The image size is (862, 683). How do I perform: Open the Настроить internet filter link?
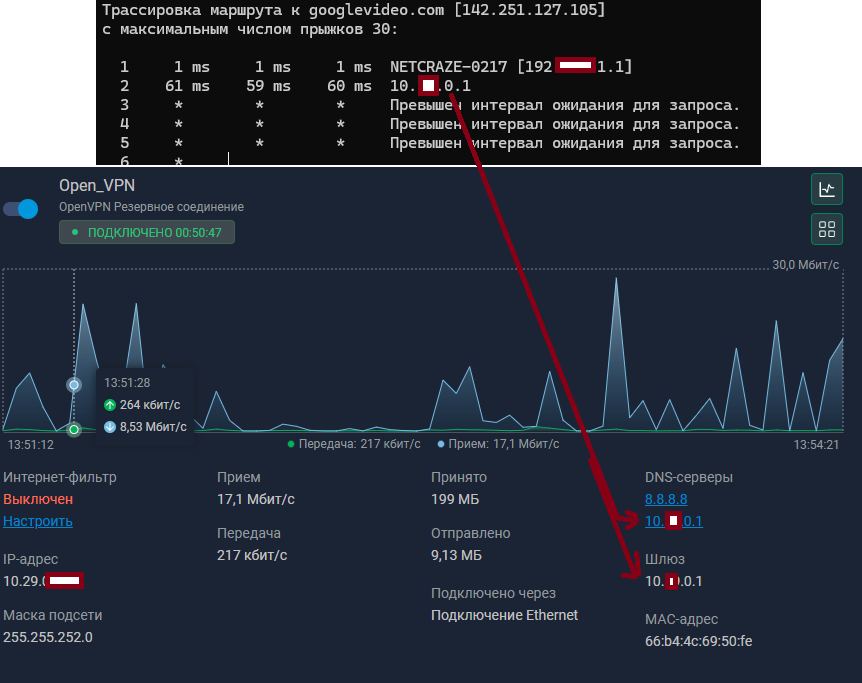click(38, 521)
